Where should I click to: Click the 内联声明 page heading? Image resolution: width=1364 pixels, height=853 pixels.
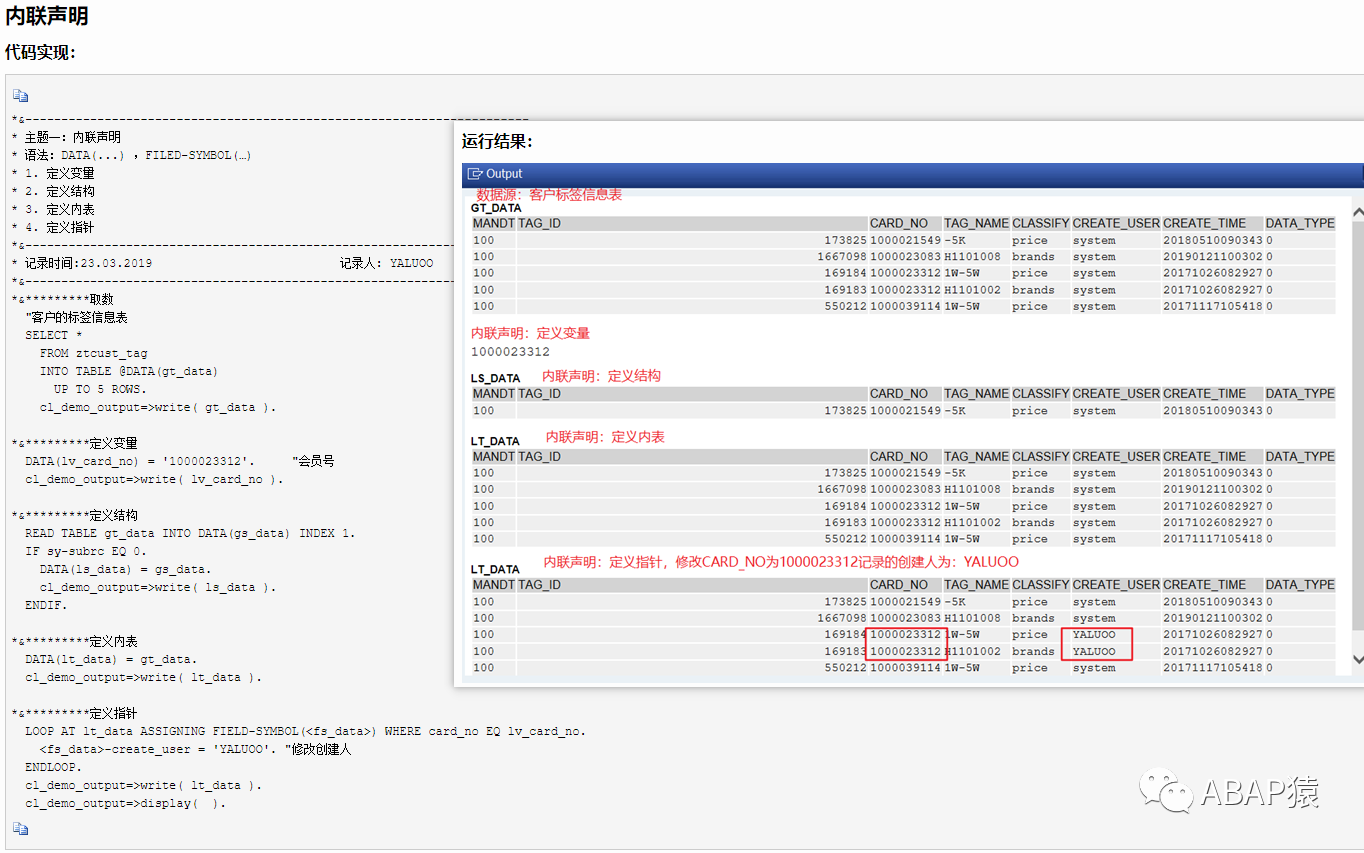point(46,15)
